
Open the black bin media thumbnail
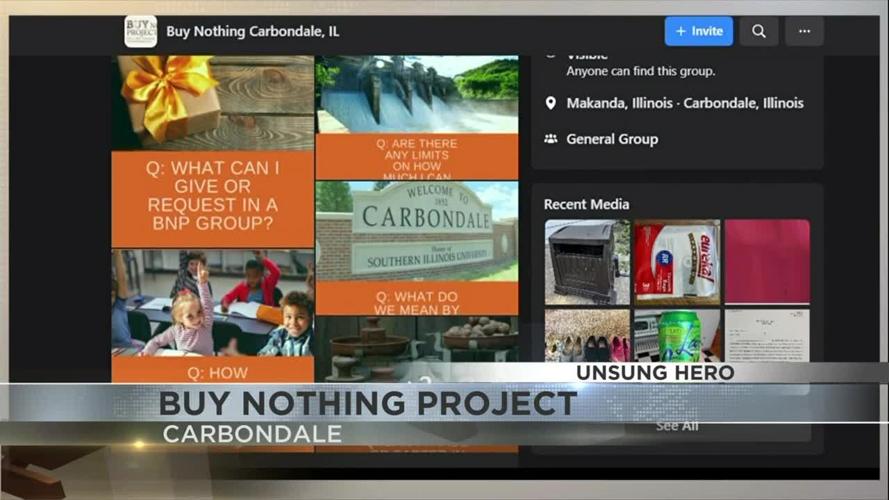(x=587, y=262)
